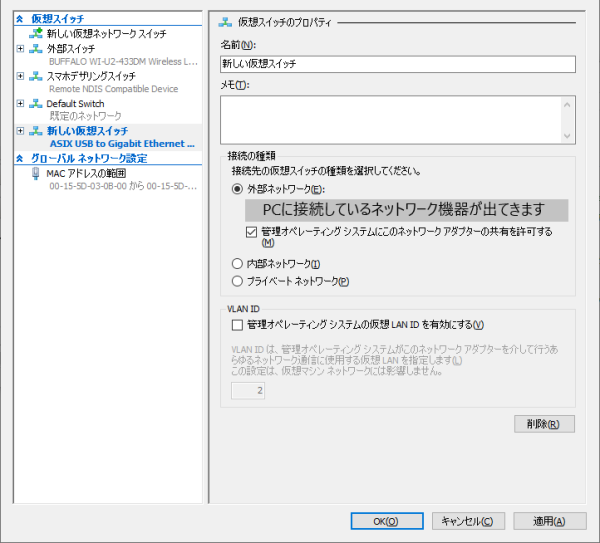Enable the 仮想 LAN ID checkbox
The image size is (600, 543).
click(x=237, y=324)
